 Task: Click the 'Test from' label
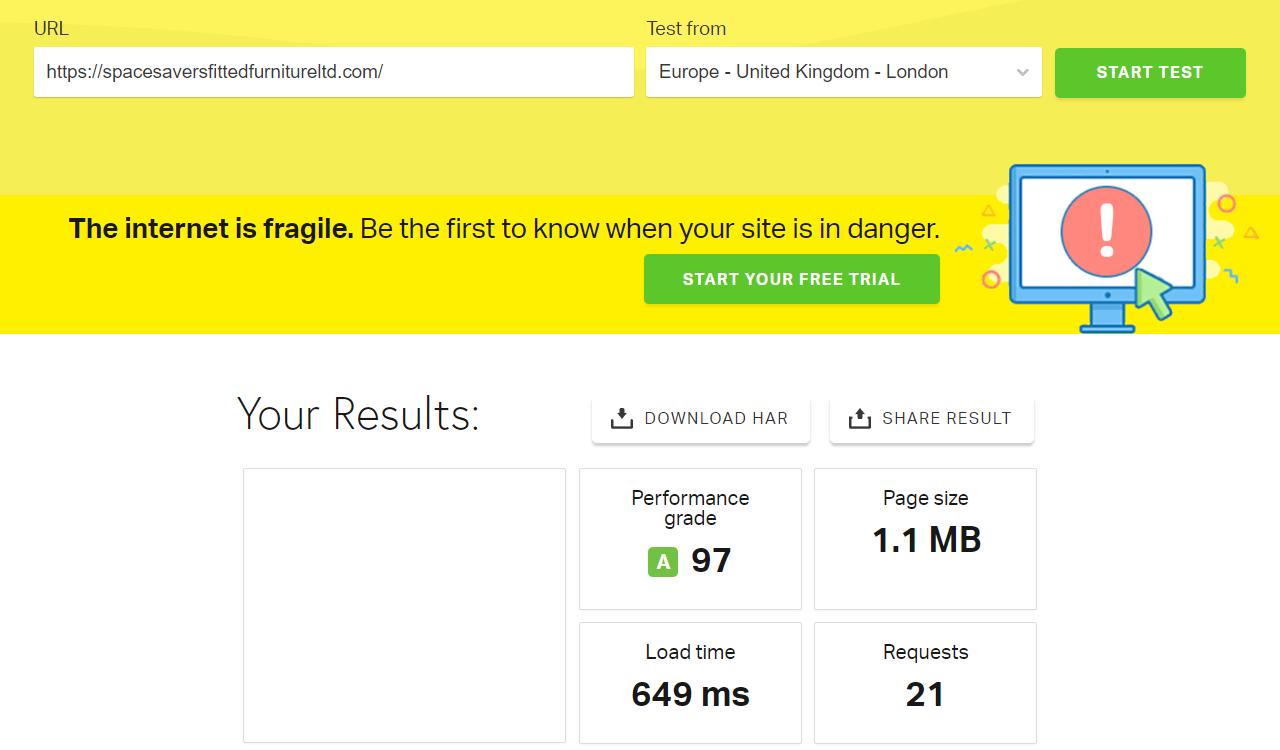coord(686,28)
